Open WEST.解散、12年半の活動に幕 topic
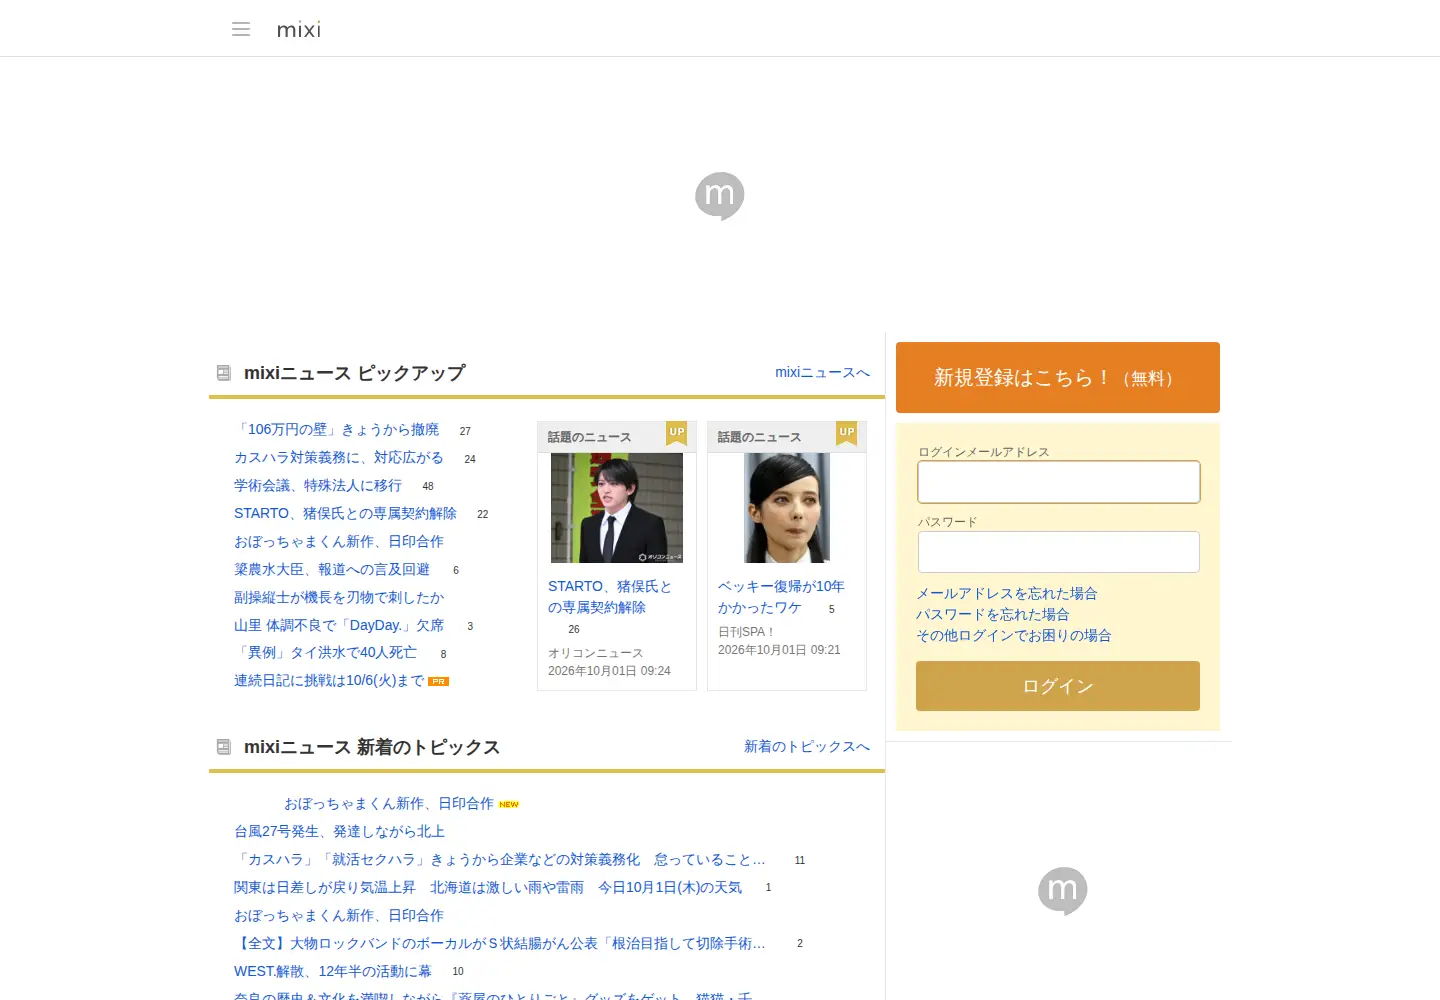This screenshot has width=1440, height=1000. coord(333,971)
